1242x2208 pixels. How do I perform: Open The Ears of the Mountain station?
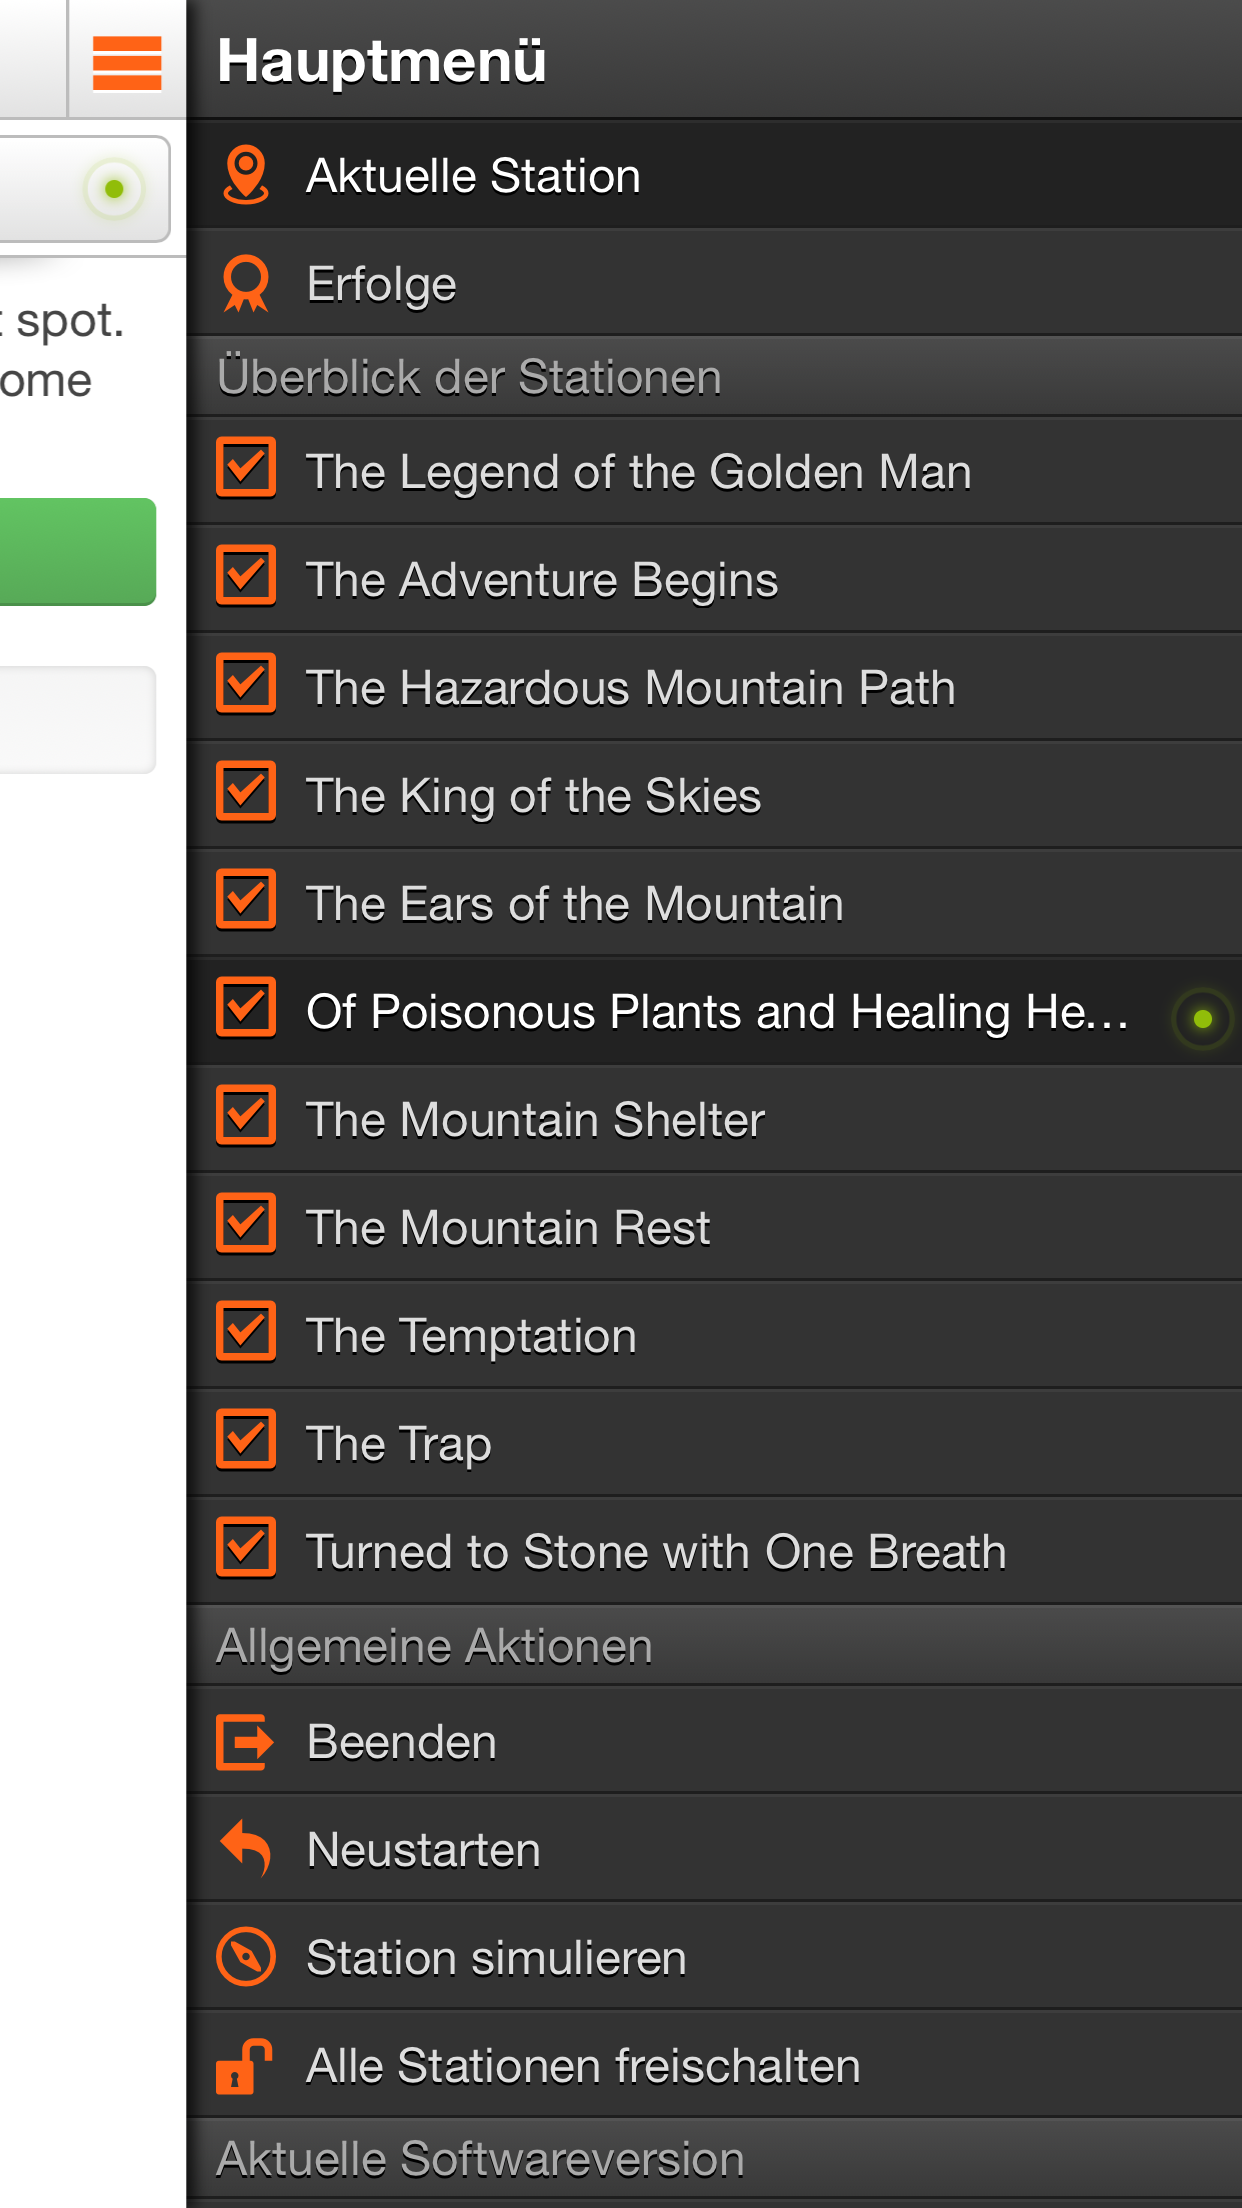(x=574, y=904)
